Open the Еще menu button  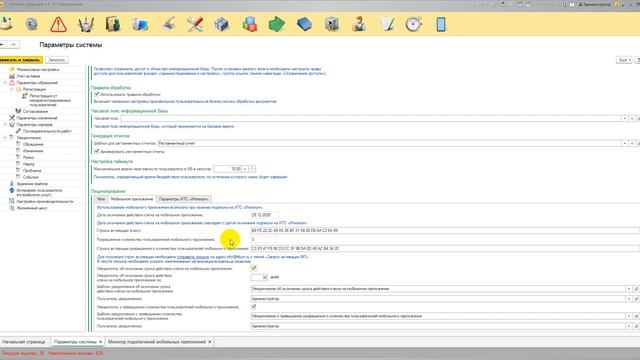(x=624, y=60)
